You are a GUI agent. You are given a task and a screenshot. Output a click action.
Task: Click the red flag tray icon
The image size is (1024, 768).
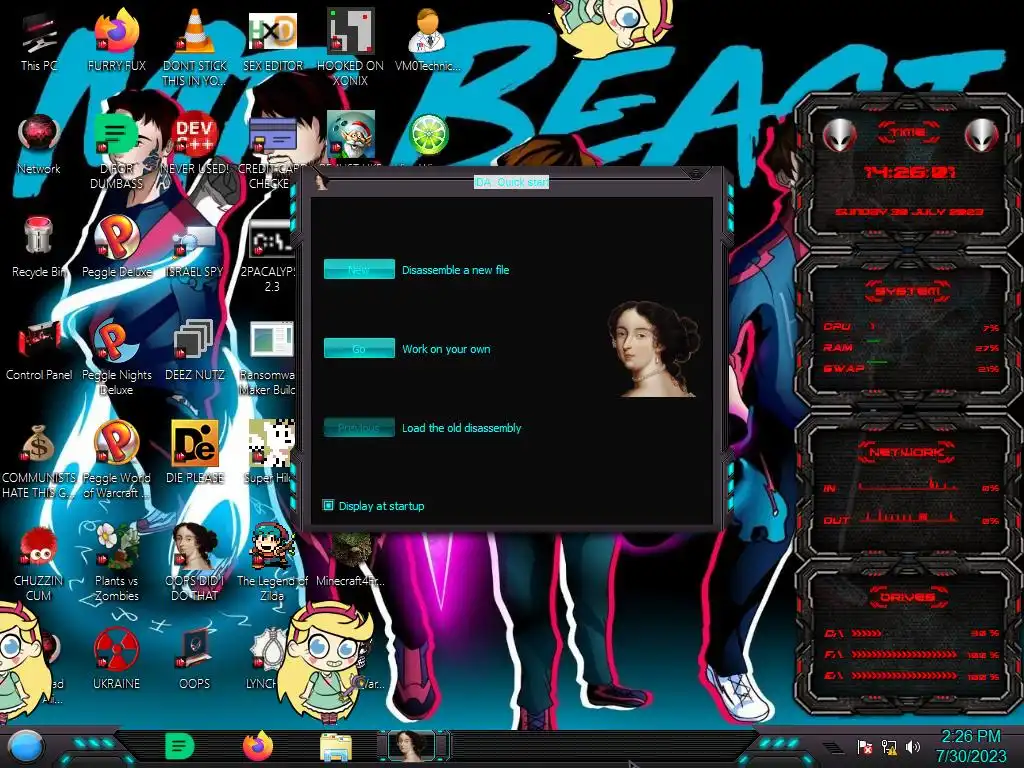(x=865, y=747)
